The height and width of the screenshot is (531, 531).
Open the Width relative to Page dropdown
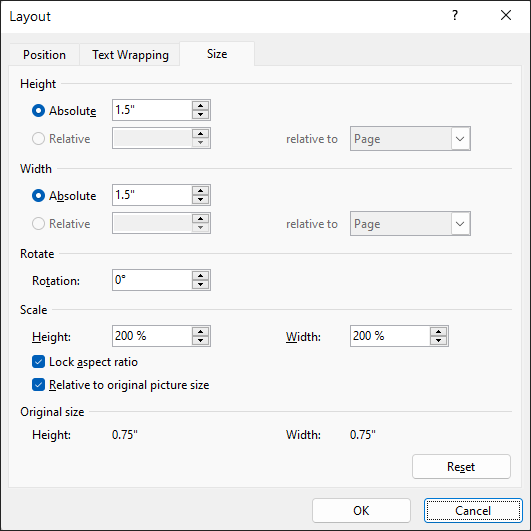(410, 224)
